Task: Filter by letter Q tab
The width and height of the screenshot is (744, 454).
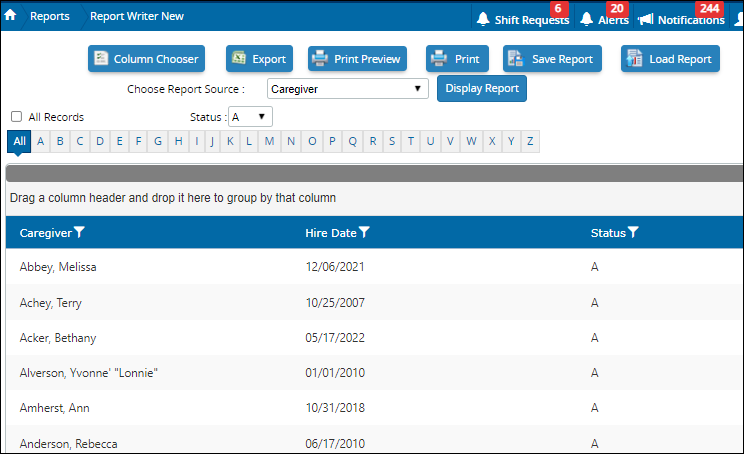Action: (353, 141)
